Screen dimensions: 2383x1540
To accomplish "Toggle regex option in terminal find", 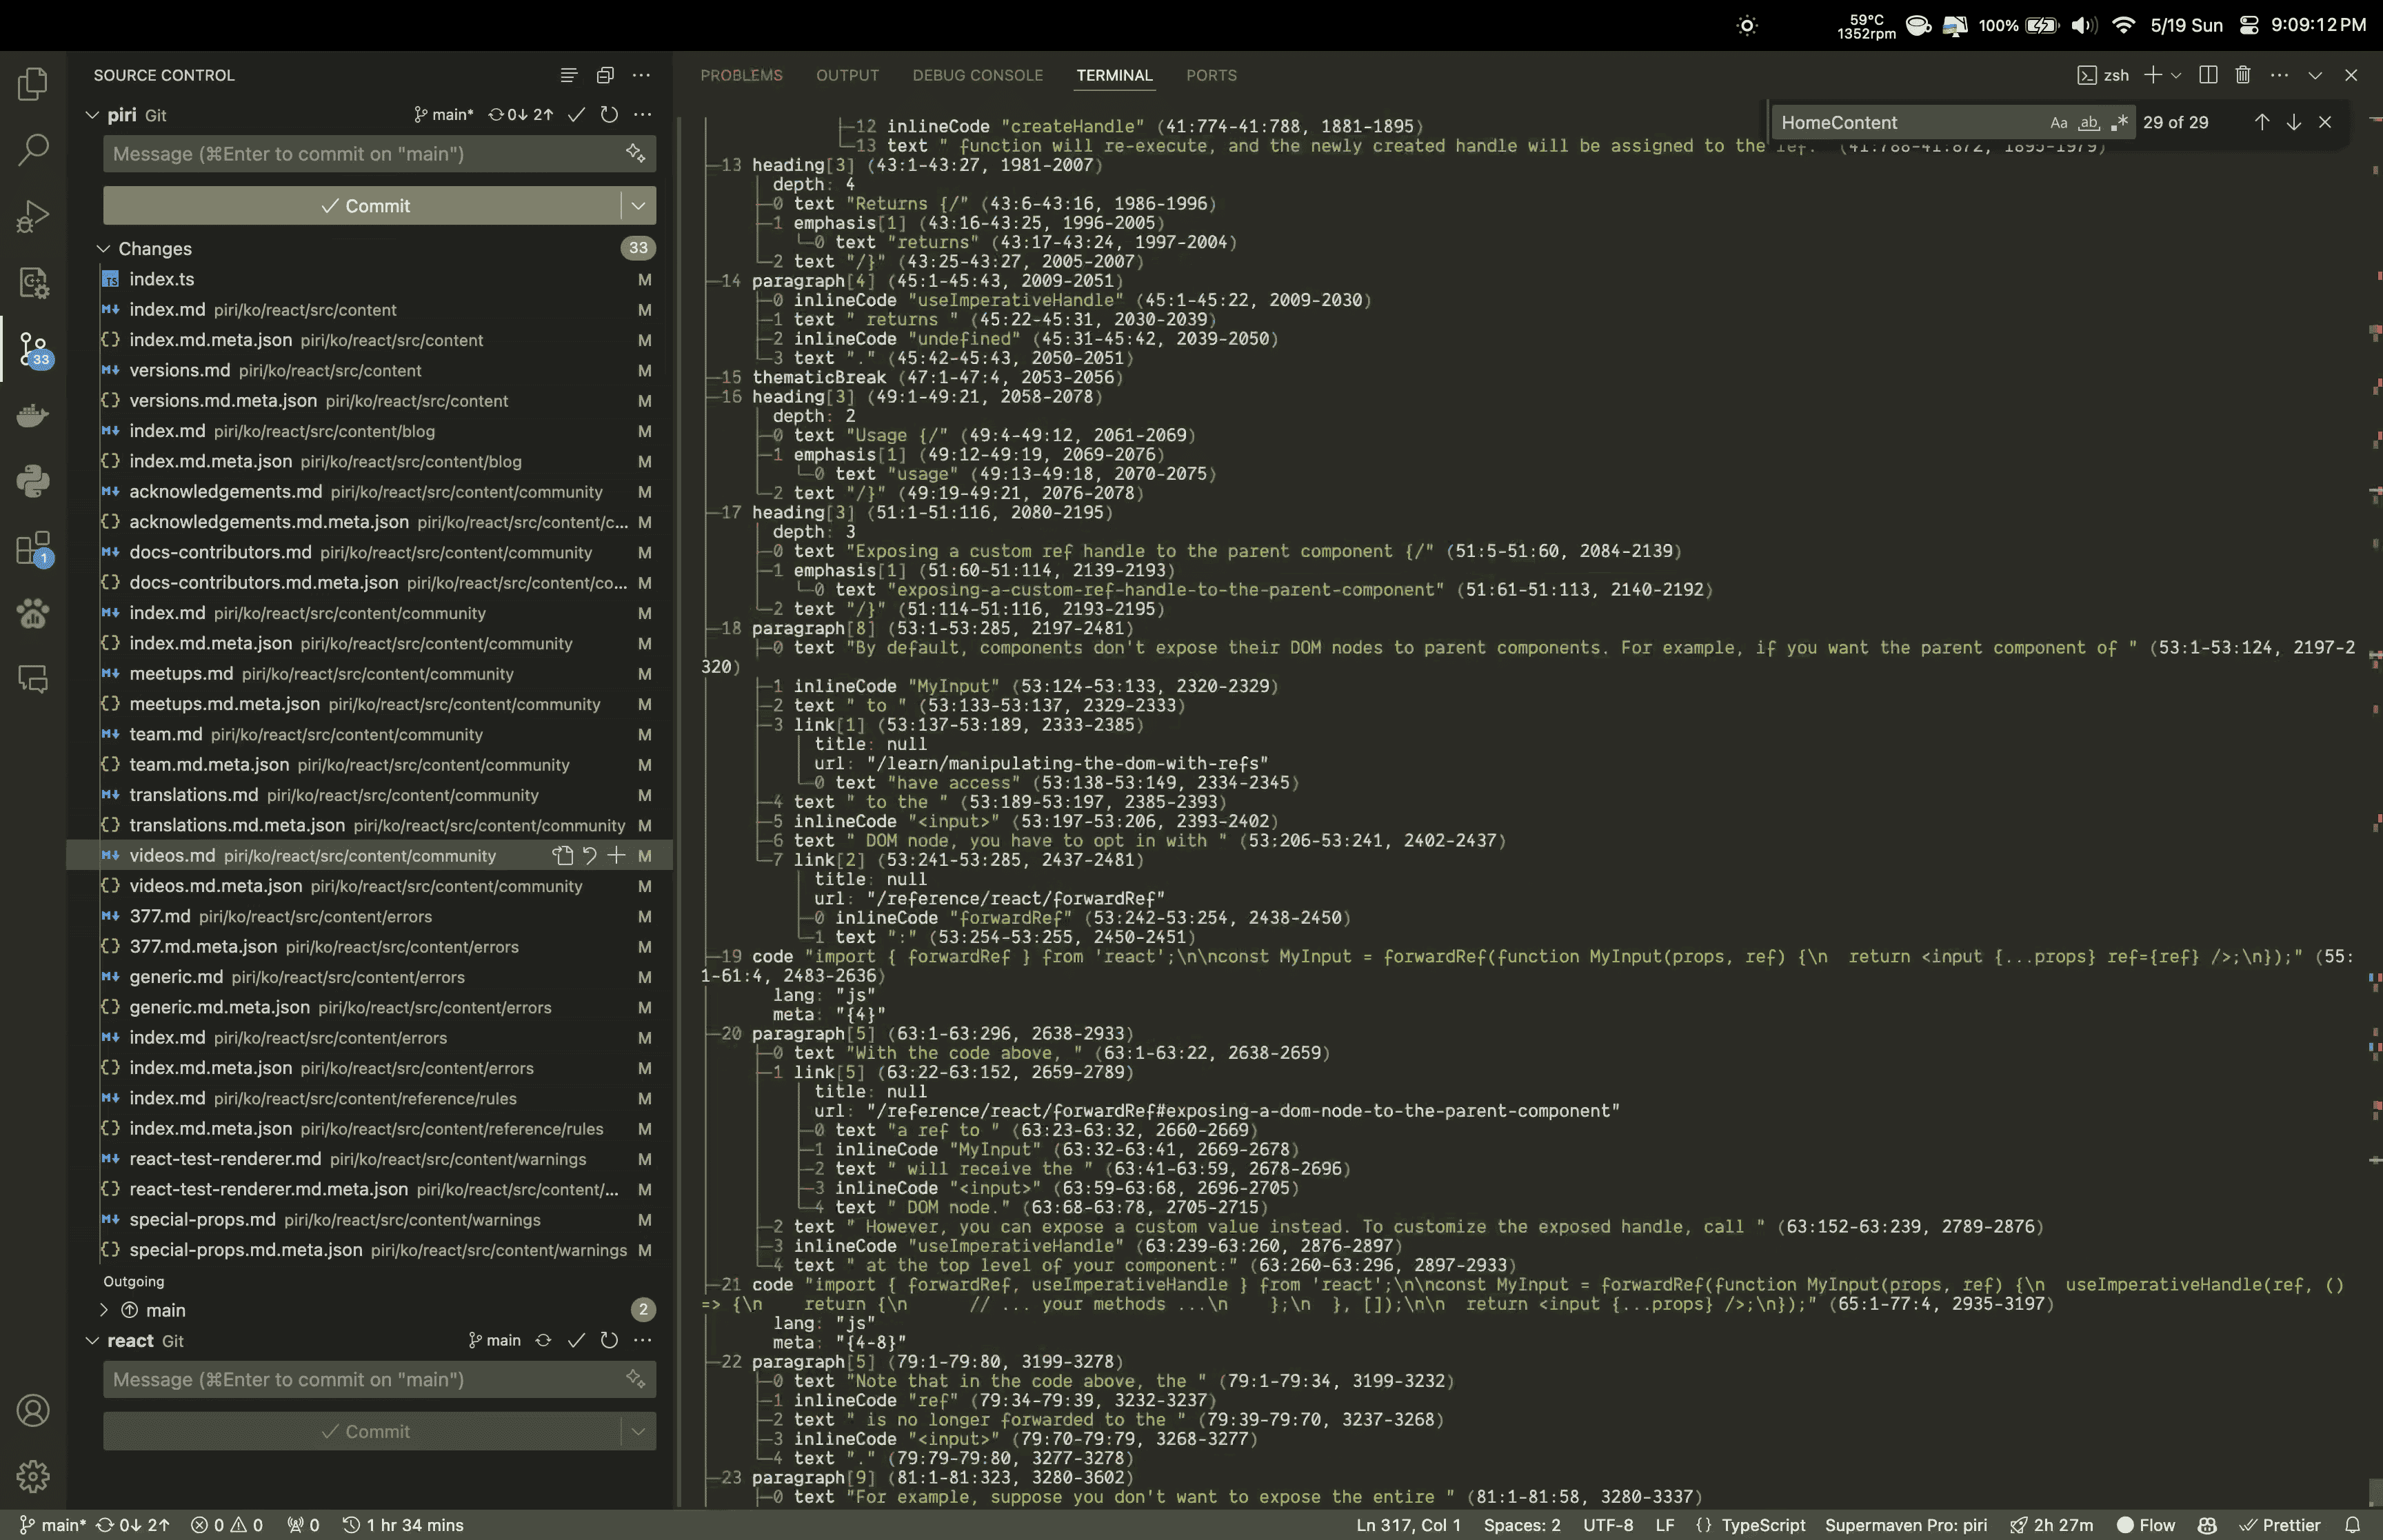I will point(2118,123).
